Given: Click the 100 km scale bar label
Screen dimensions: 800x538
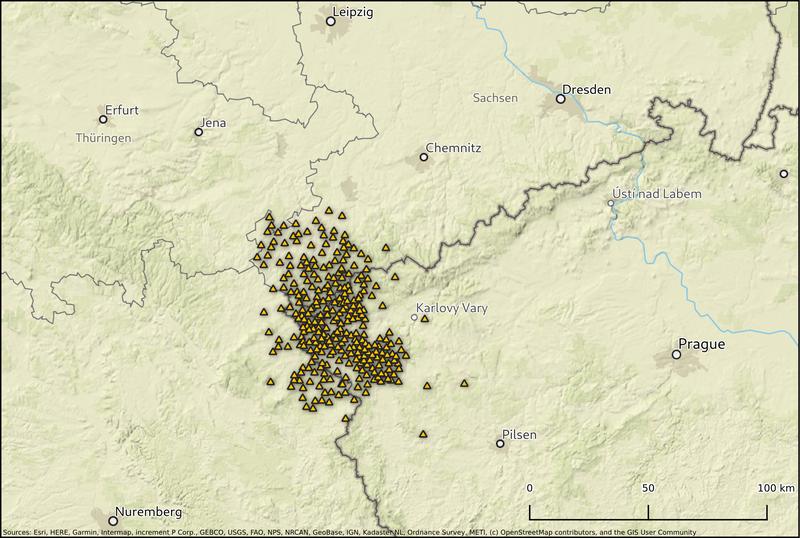Looking at the screenshot, I should [776, 488].
